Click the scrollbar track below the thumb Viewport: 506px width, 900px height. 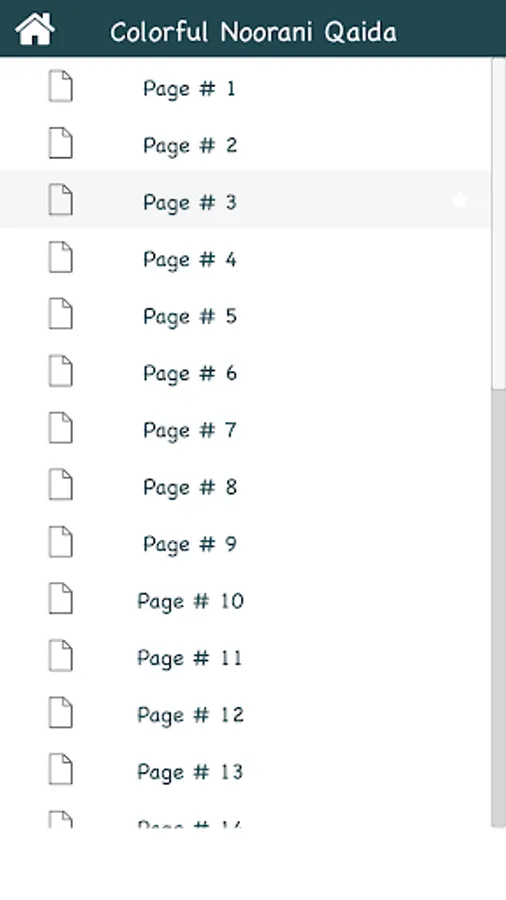pos(498,608)
